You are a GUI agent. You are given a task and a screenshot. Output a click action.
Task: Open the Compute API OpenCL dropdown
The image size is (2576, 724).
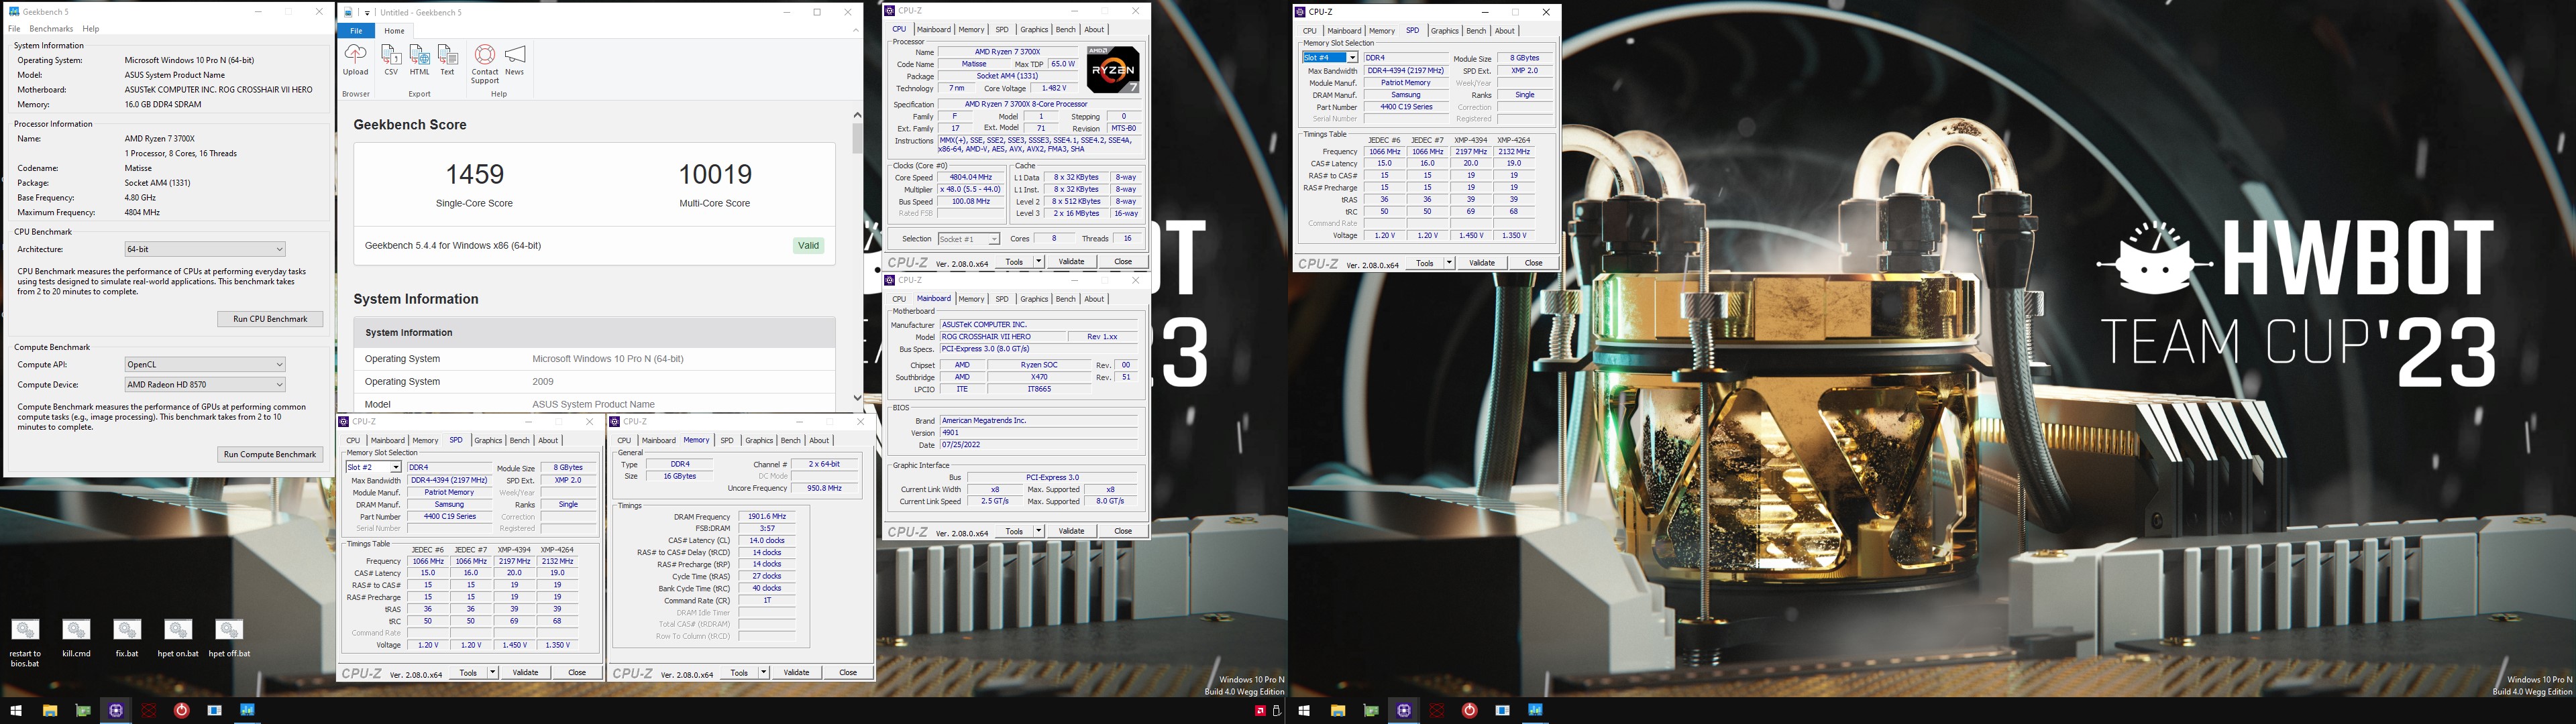205,364
